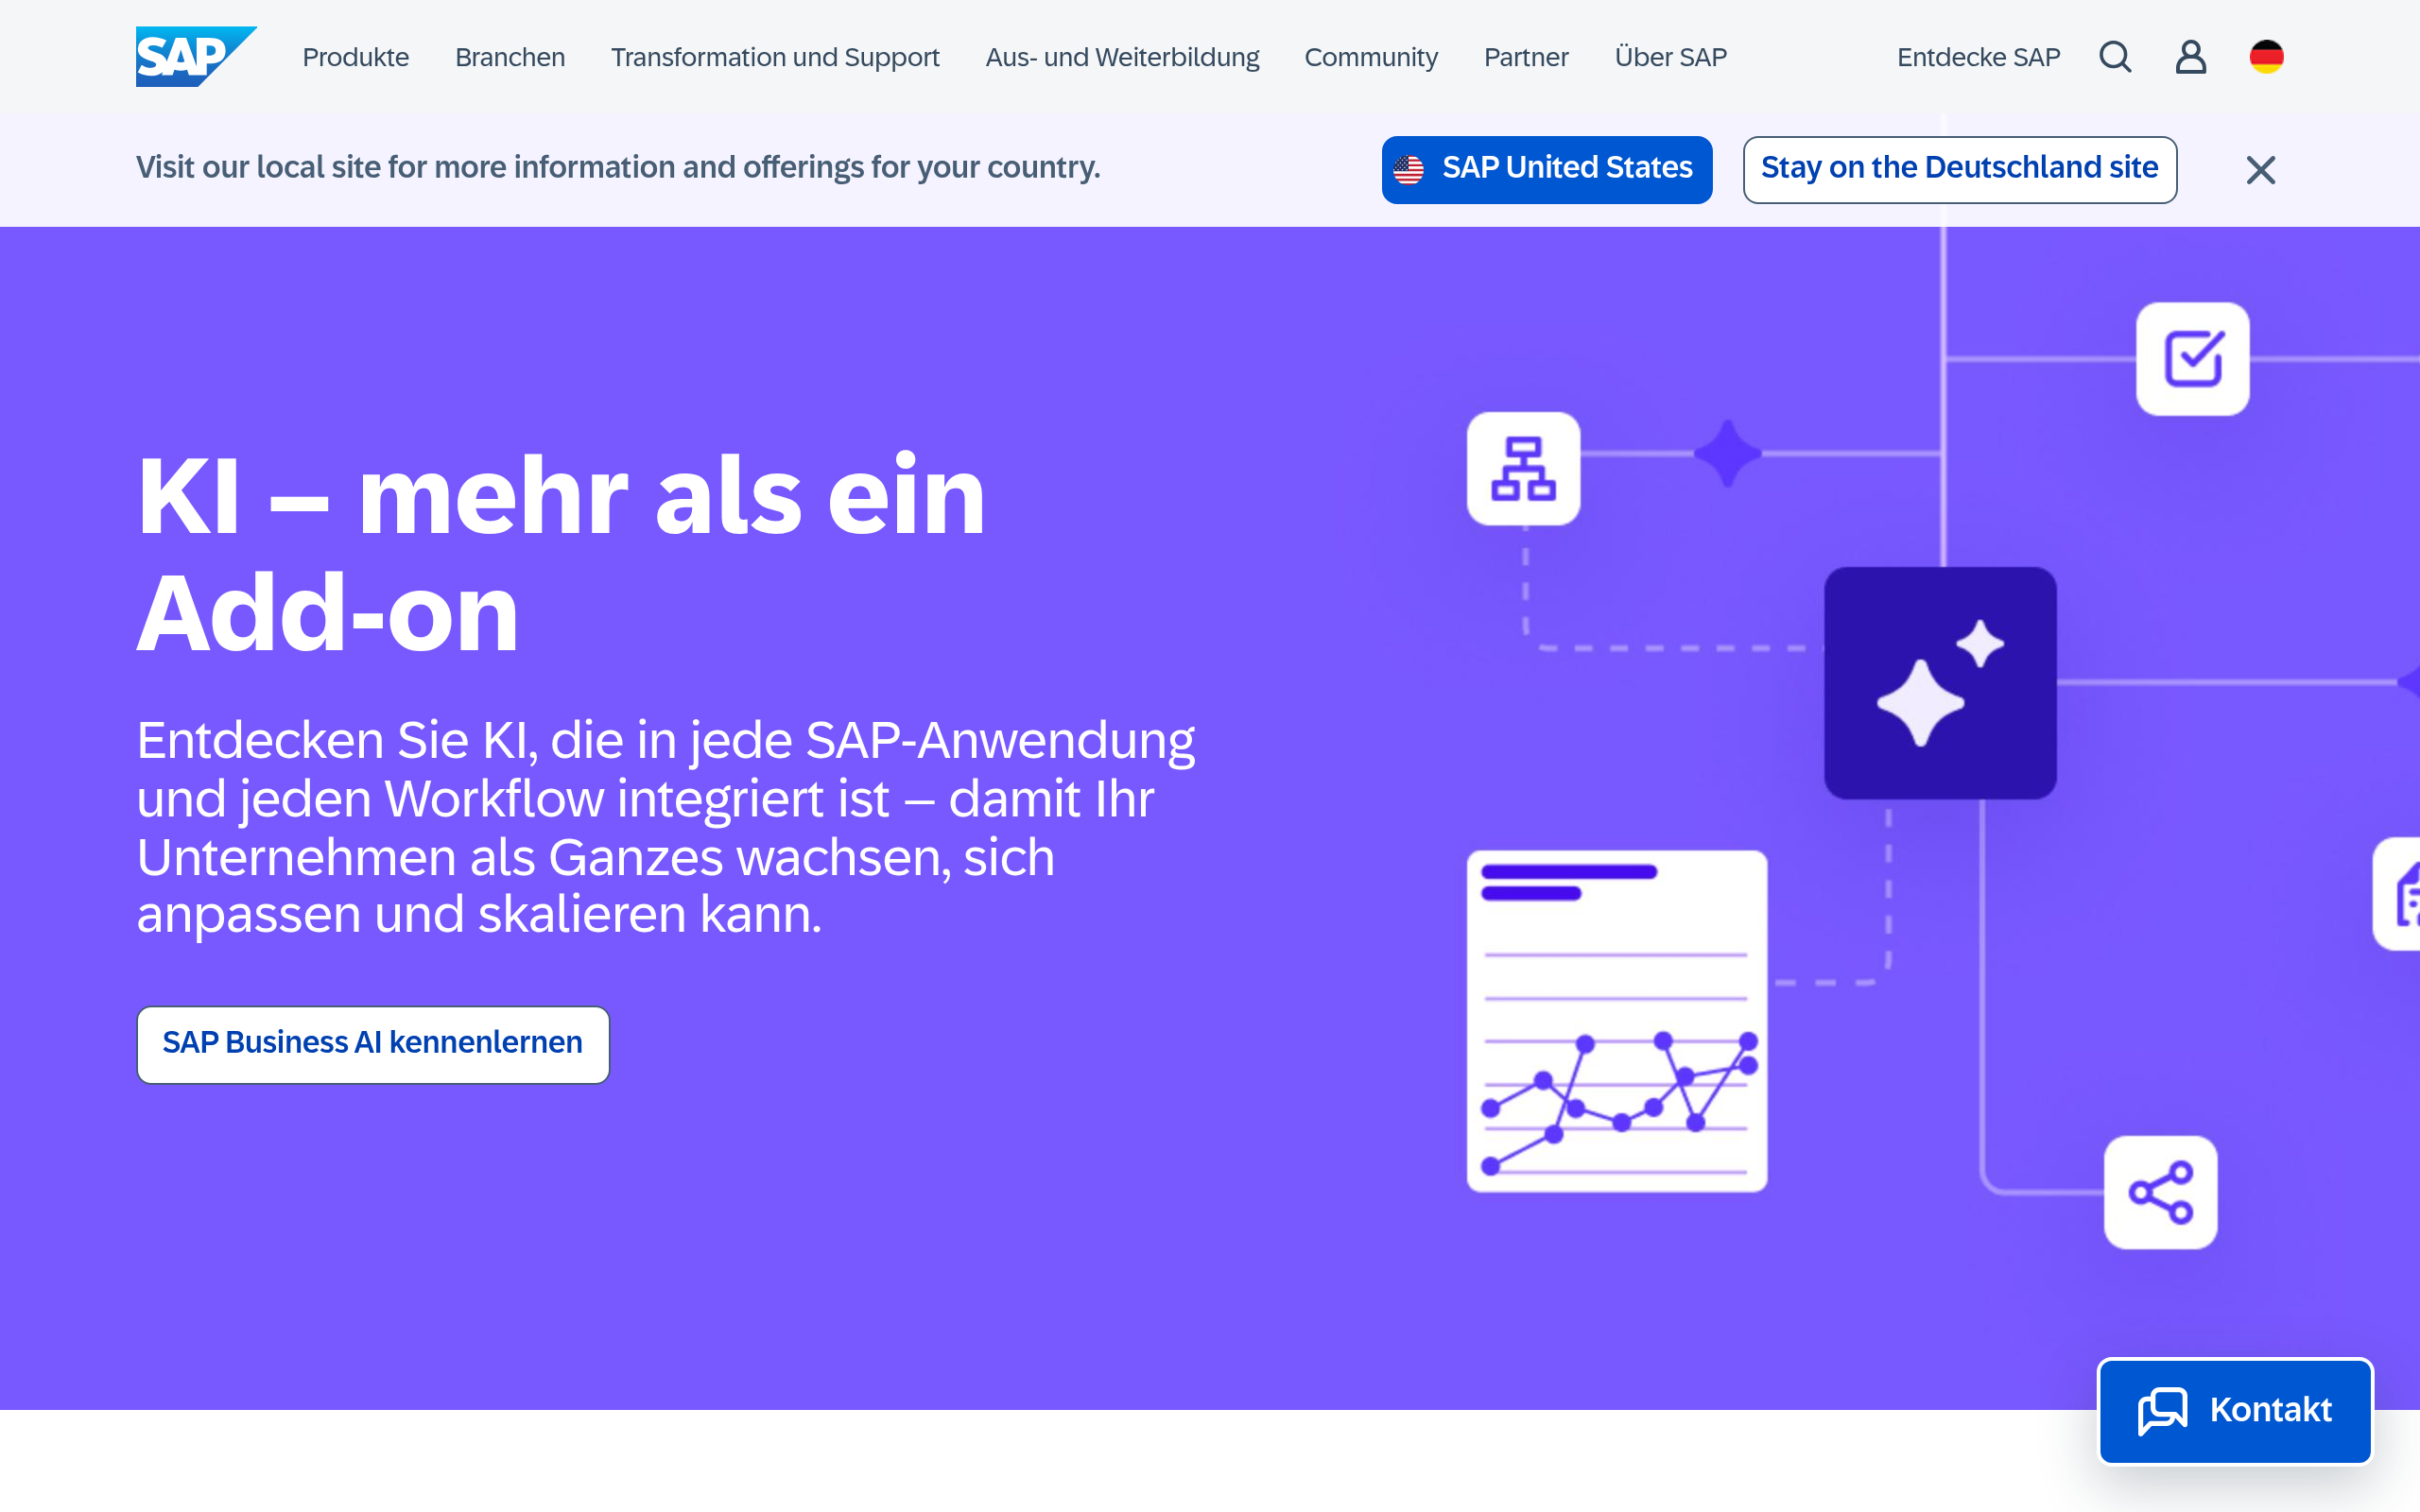Open the search icon
2420x1512 pixels.
tap(2114, 57)
